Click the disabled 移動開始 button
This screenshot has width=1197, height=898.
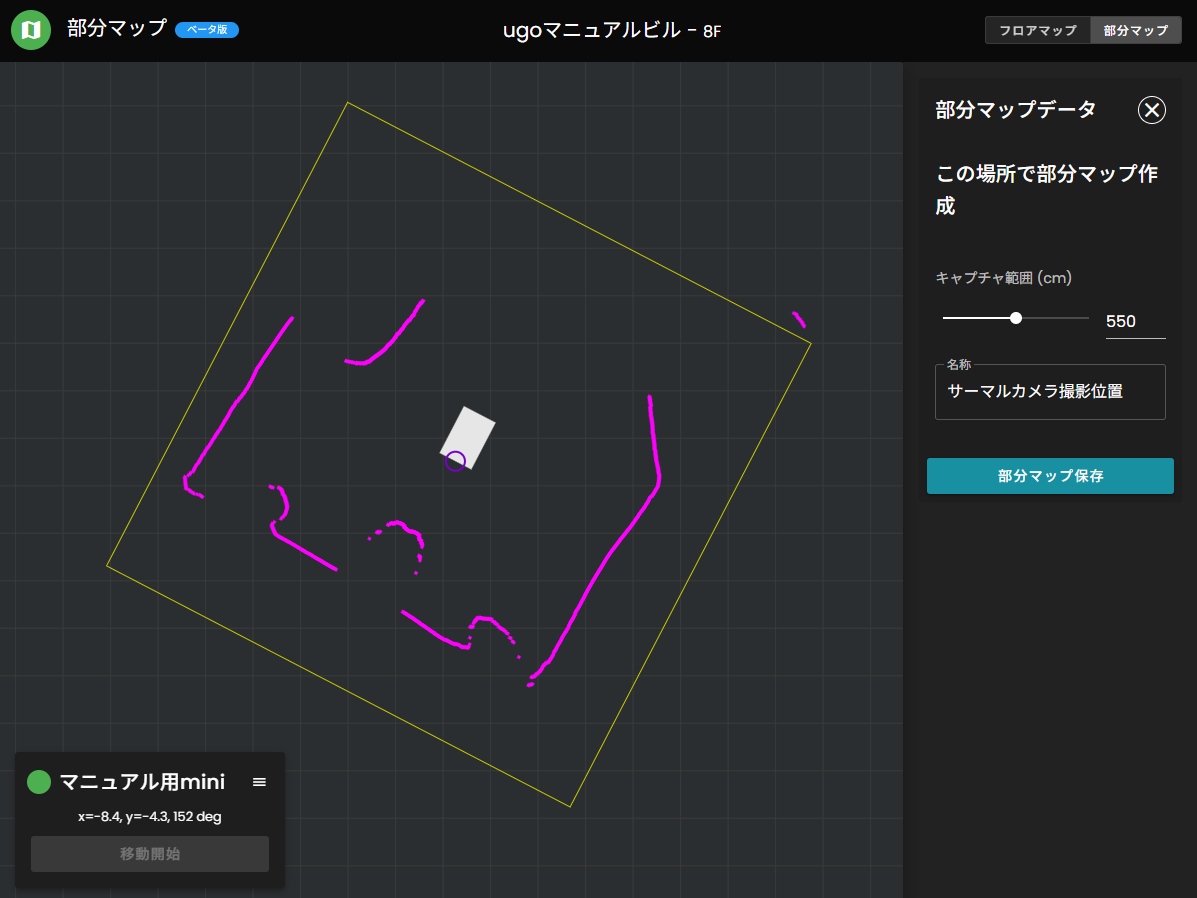(x=150, y=854)
